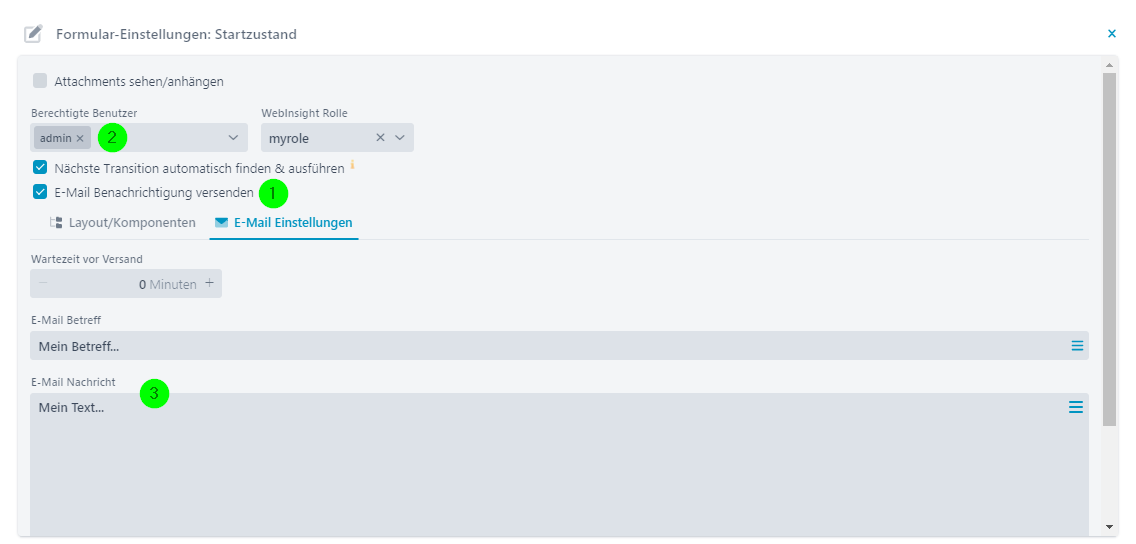The height and width of the screenshot is (544, 1136).
Task: Click the scrollbar up arrow
Action: pos(1108,64)
